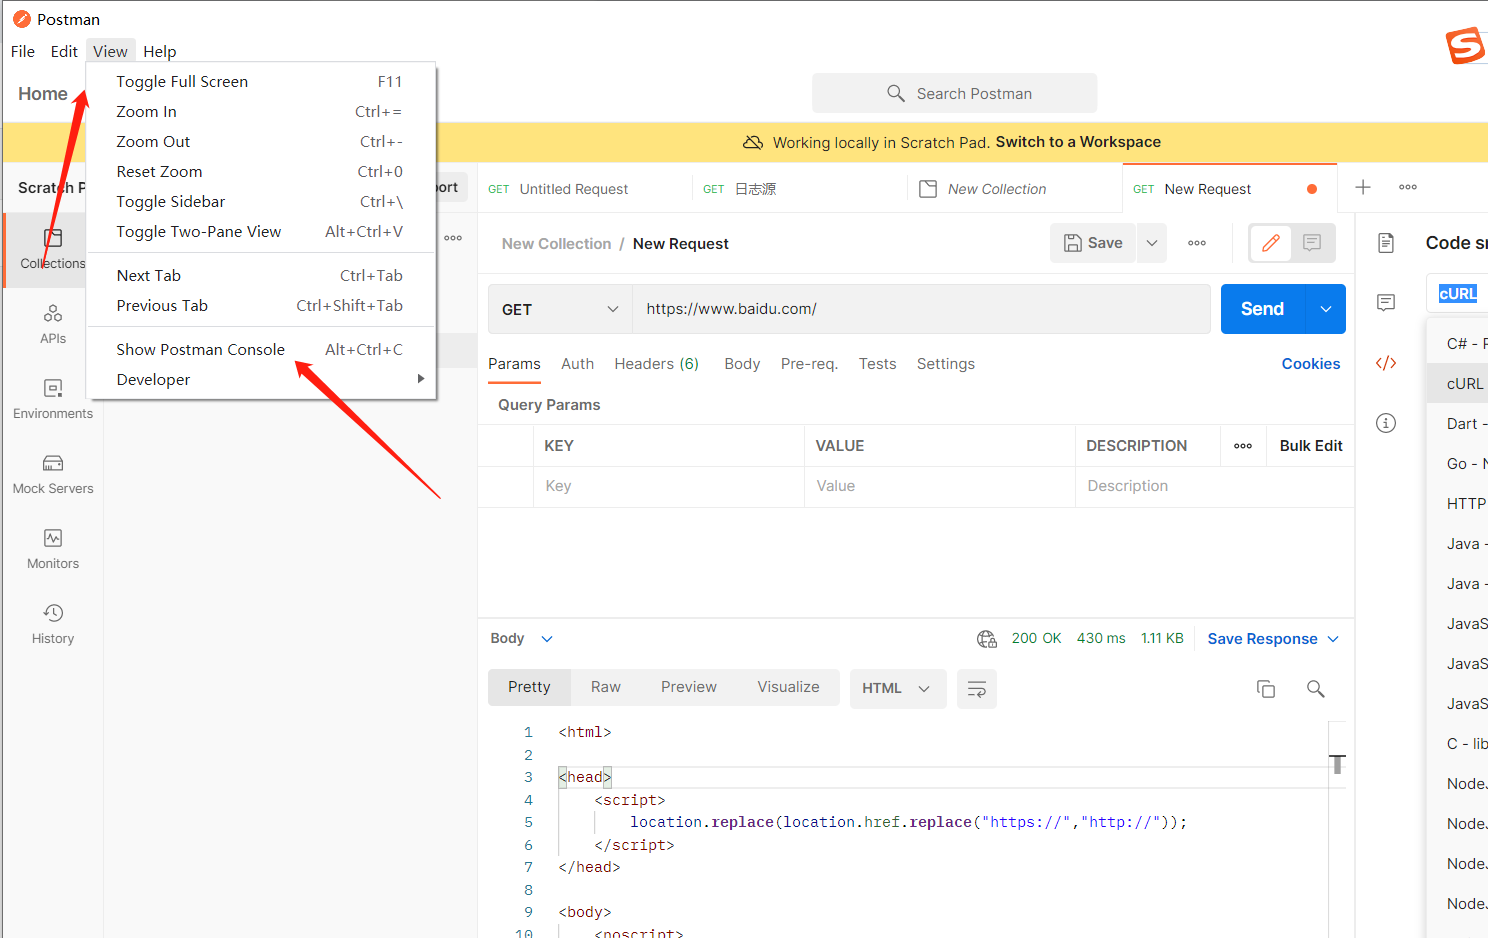The image size is (1488, 938).
Task: Add a new request tab
Action: [x=1363, y=187]
